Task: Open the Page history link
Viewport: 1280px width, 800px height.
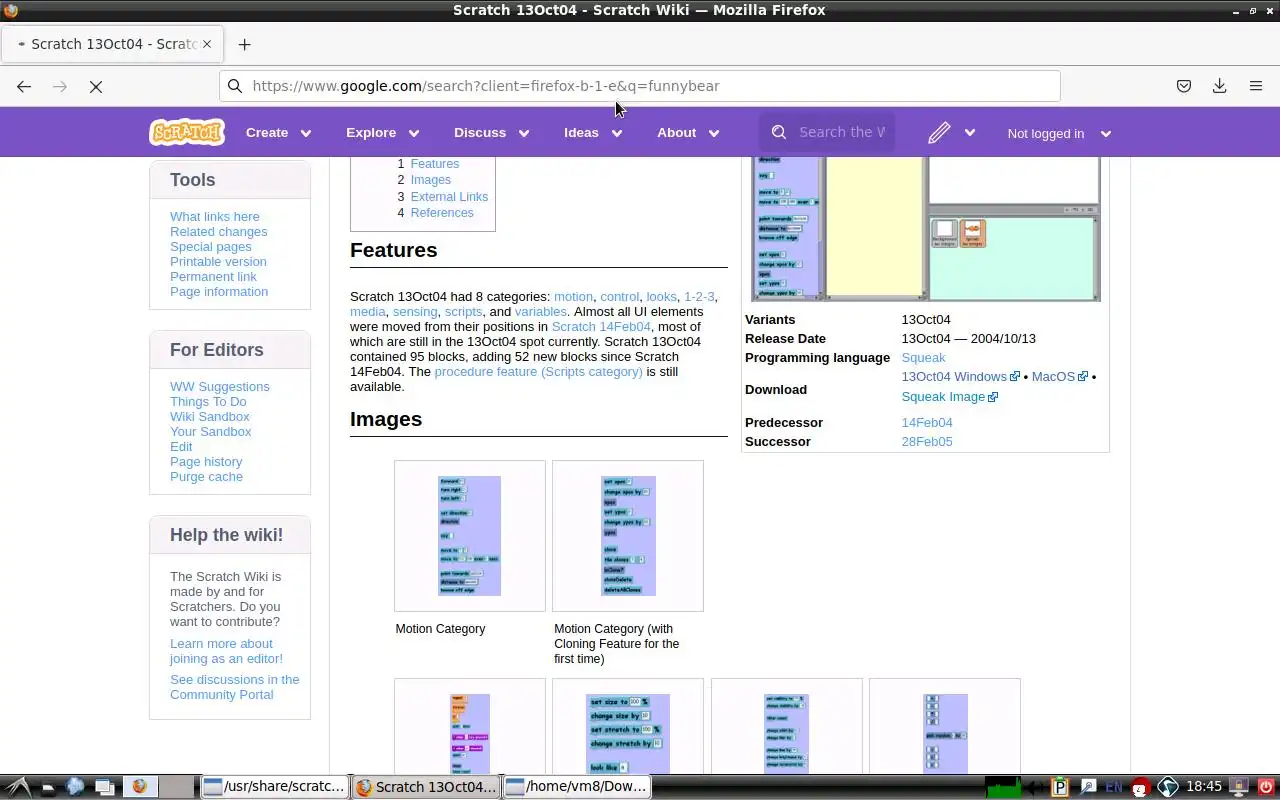Action: 206,461
